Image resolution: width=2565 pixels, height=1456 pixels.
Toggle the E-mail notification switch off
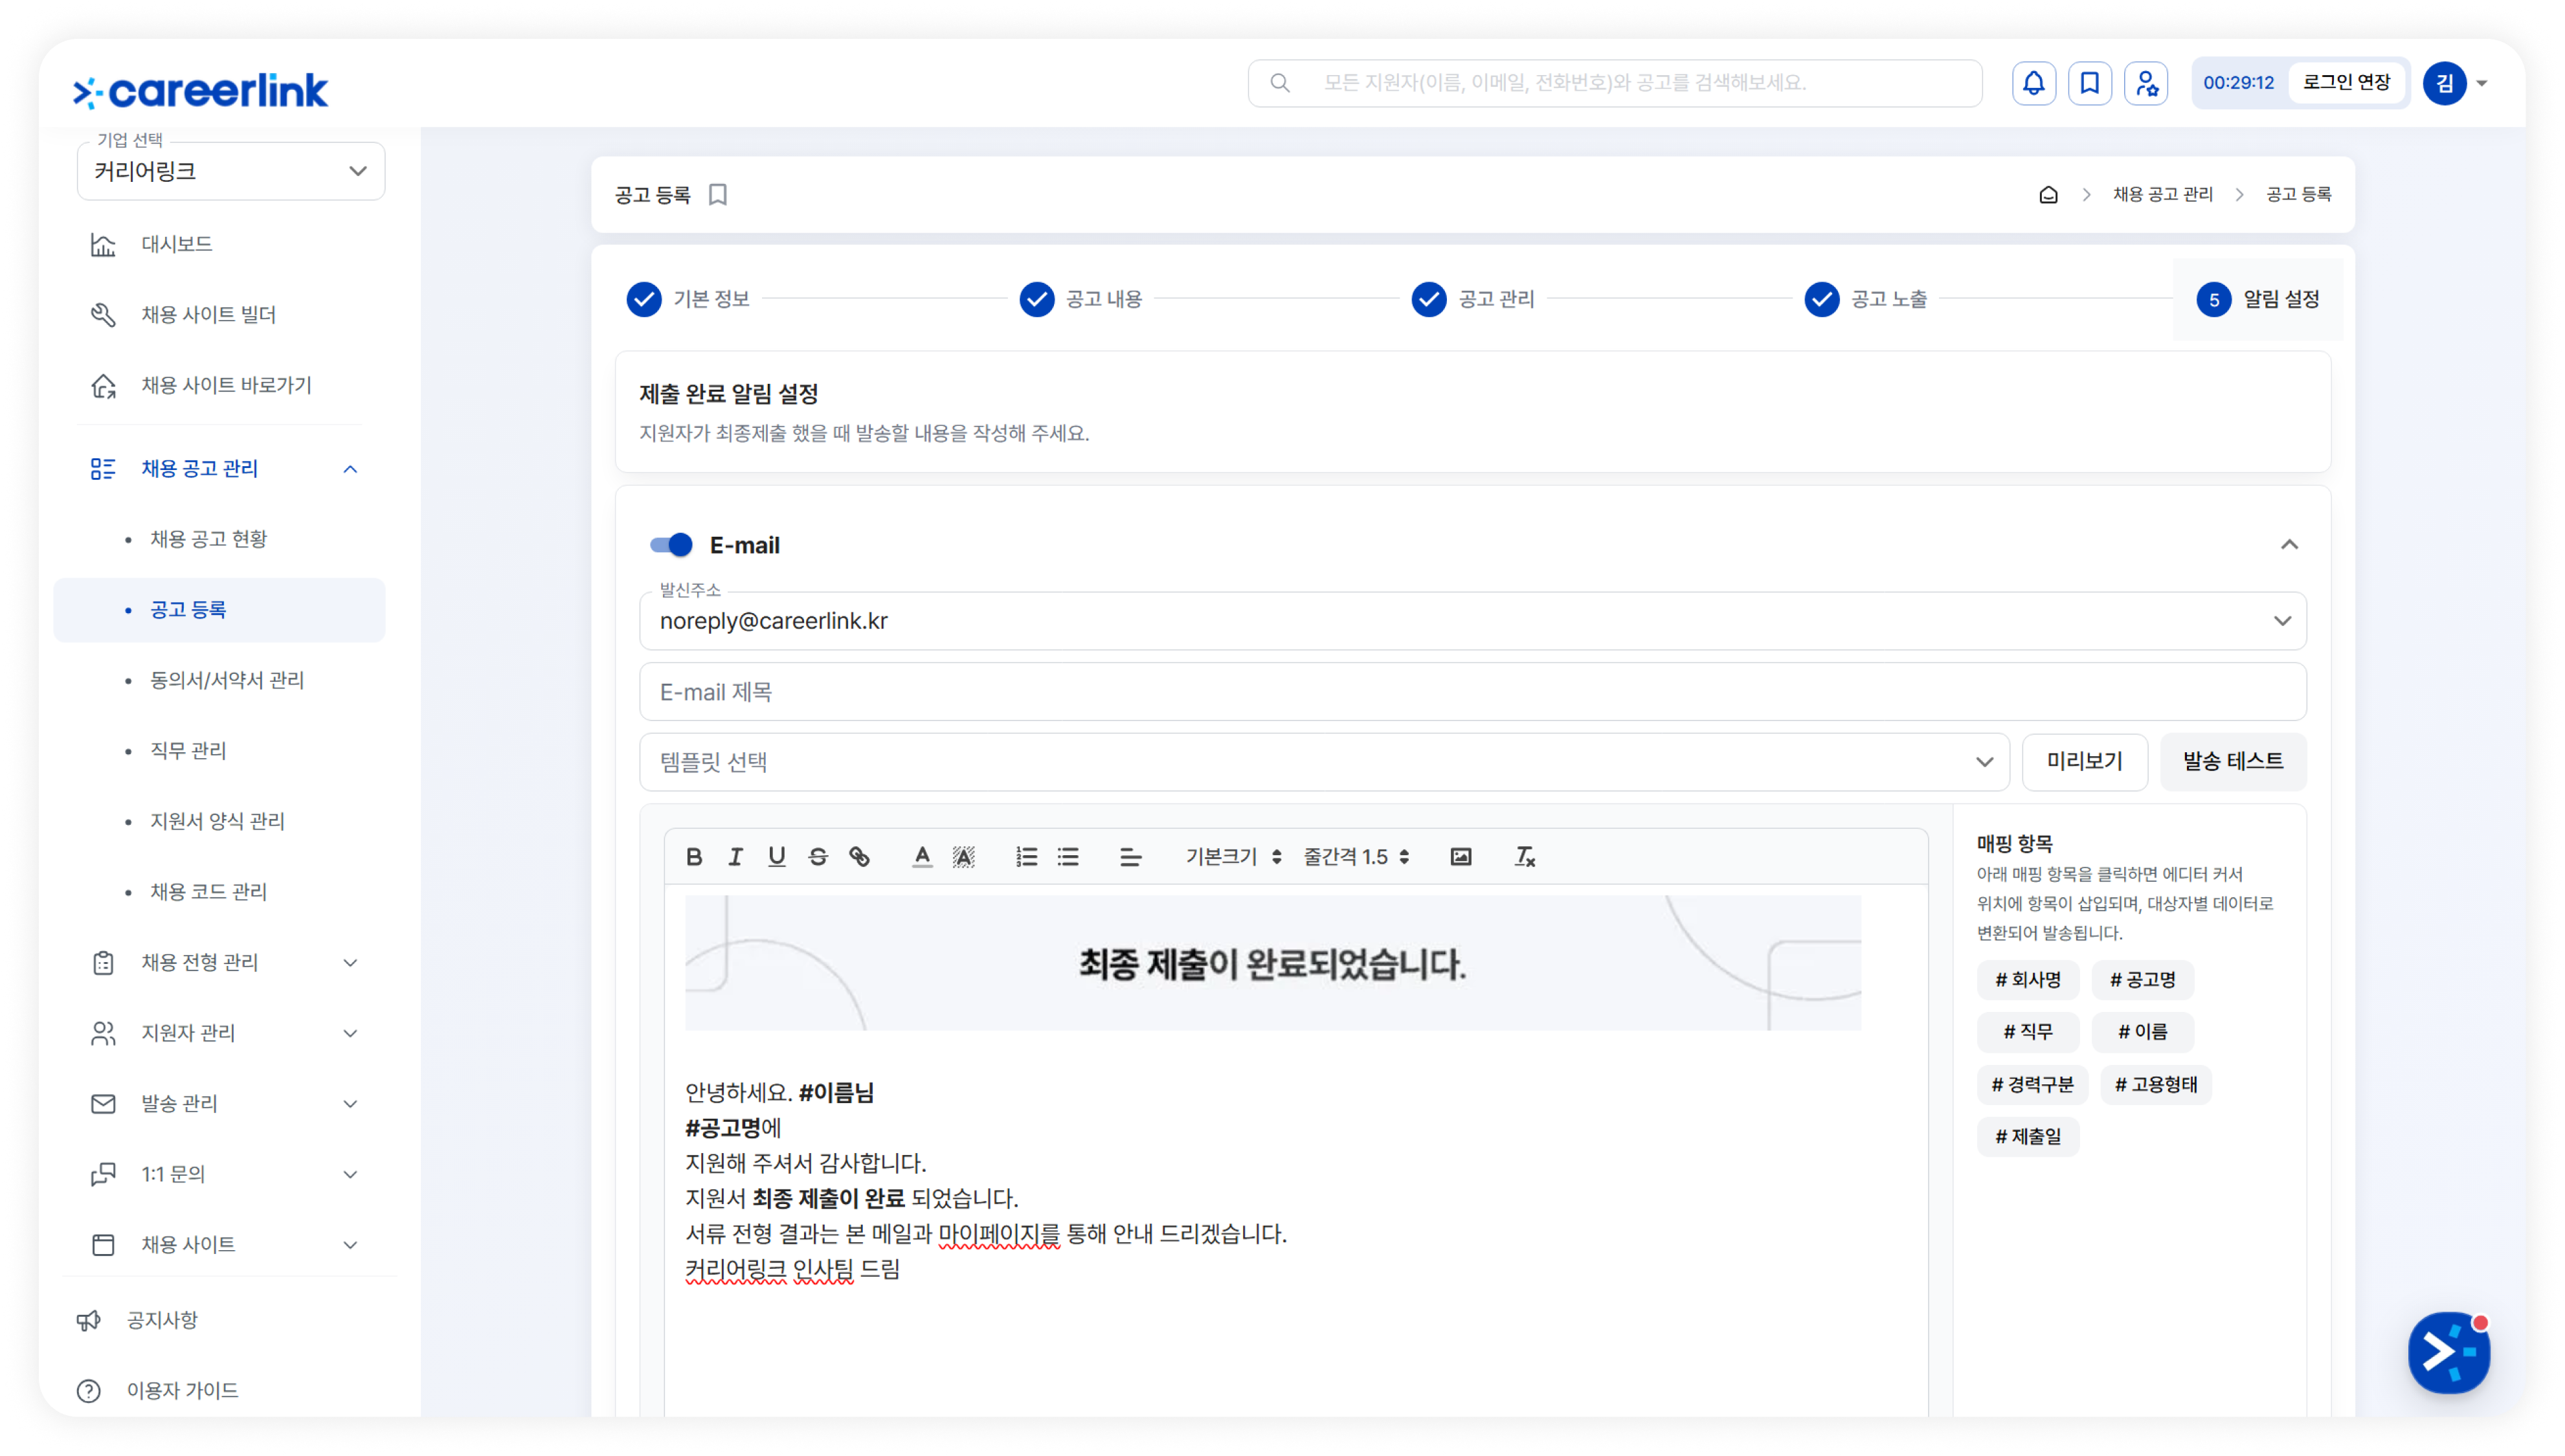(x=671, y=545)
